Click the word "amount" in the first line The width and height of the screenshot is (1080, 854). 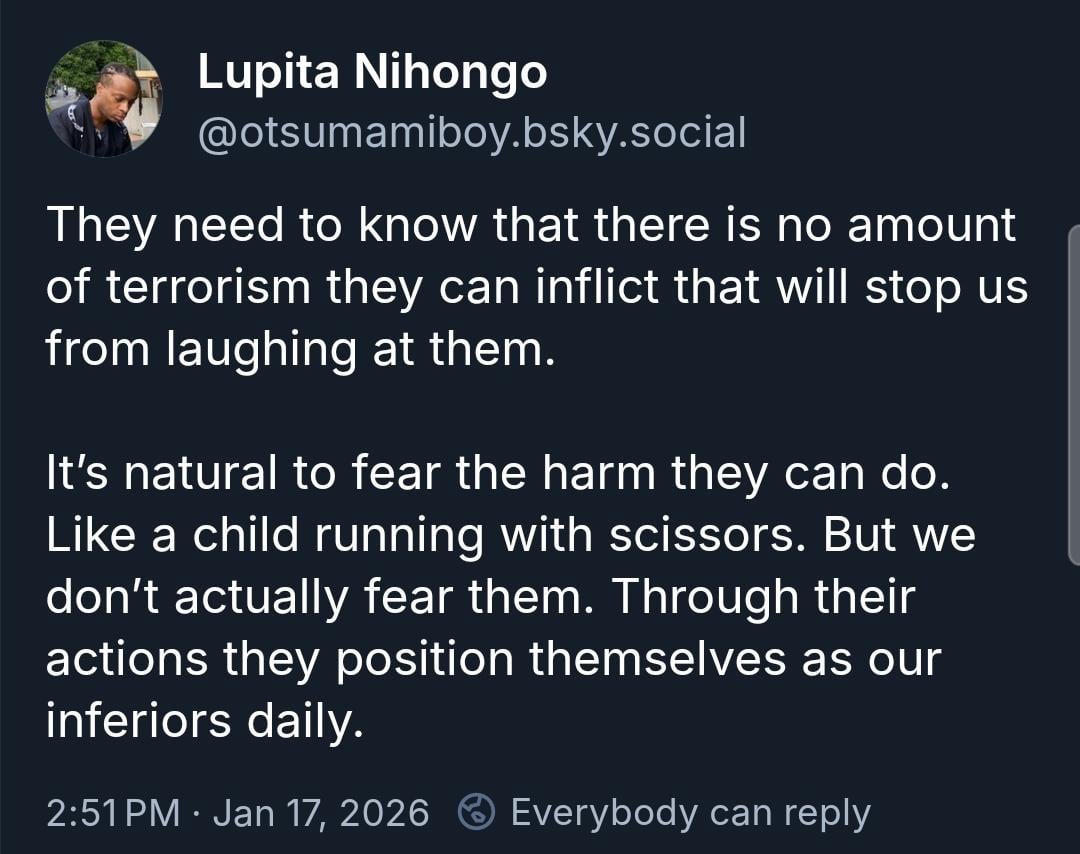(931, 224)
